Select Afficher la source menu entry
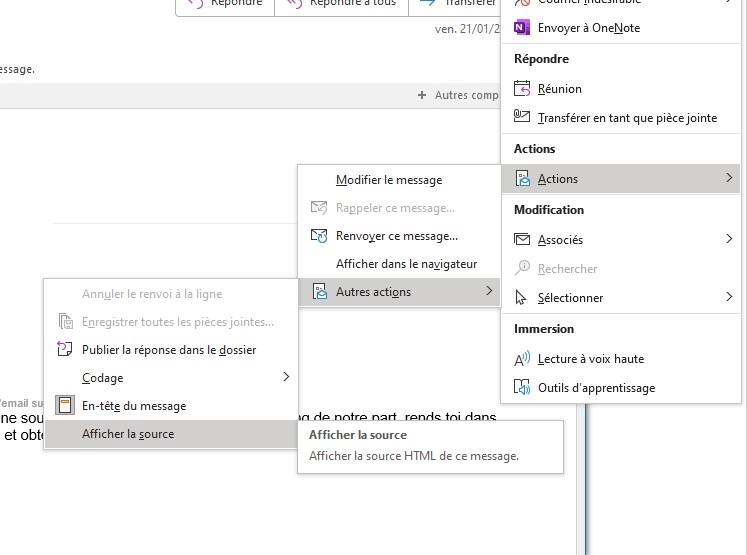This screenshot has height=555, width=747. pyautogui.click(x=128, y=434)
